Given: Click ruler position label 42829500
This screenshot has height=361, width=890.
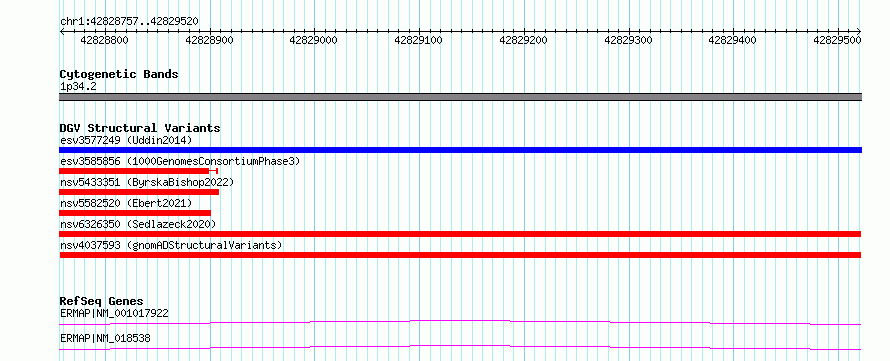Looking at the screenshot, I should click(x=837, y=40).
